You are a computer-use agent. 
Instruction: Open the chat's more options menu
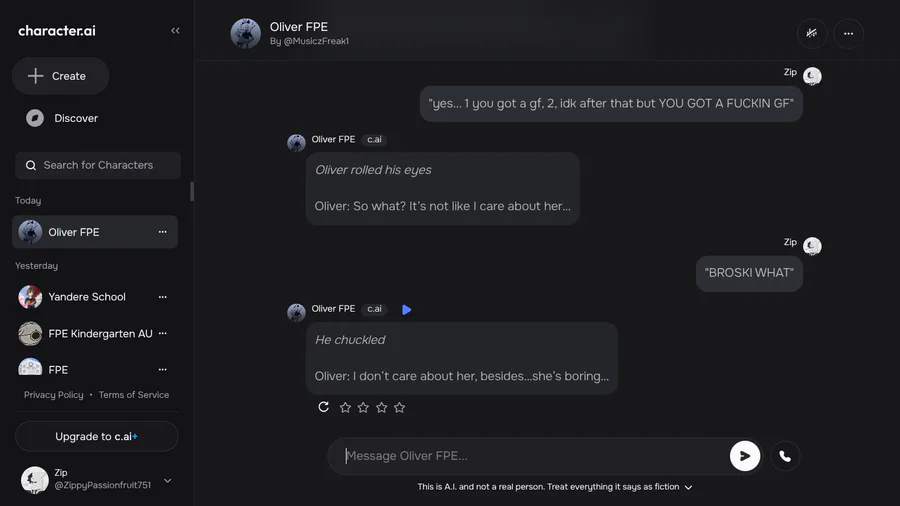tap(848, 33)
